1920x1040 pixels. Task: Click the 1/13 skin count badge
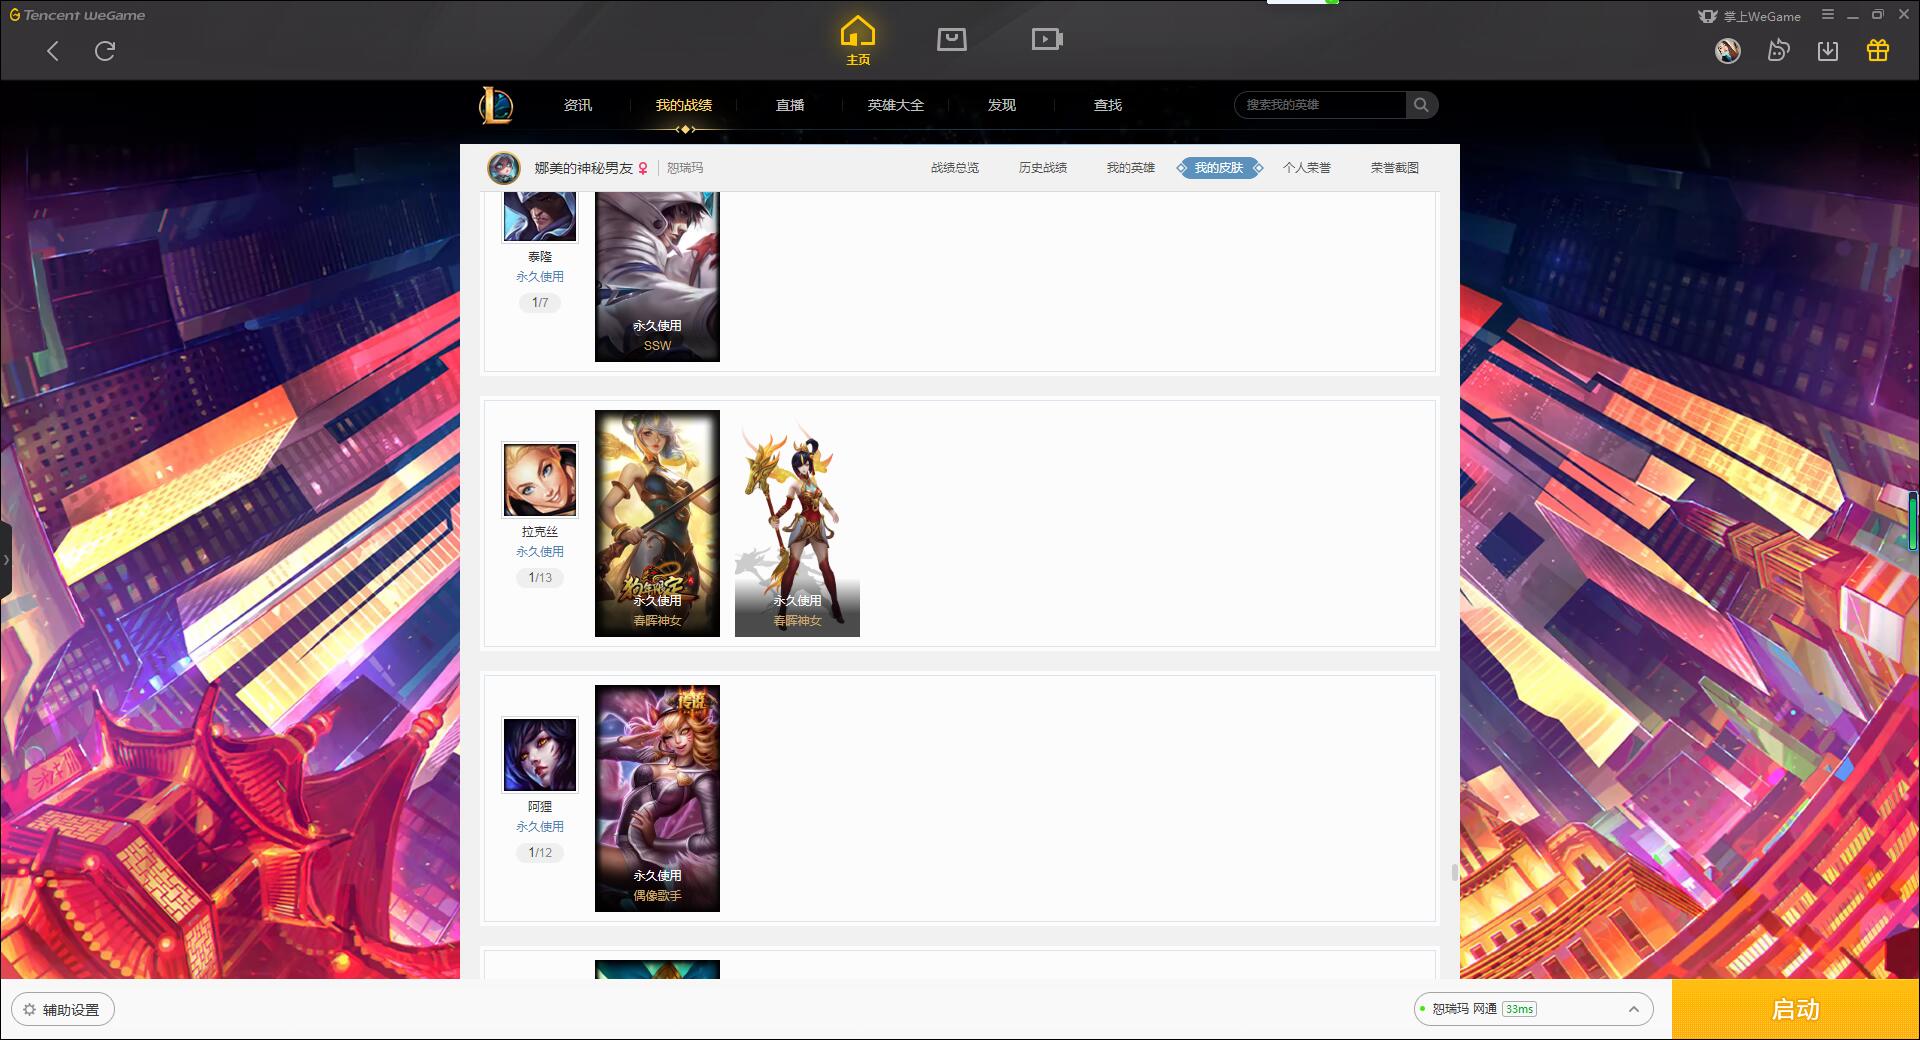[x=540, y=577]
